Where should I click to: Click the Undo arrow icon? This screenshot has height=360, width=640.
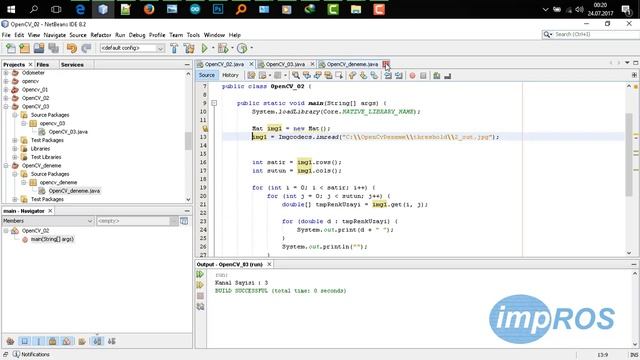click(72, 48)
